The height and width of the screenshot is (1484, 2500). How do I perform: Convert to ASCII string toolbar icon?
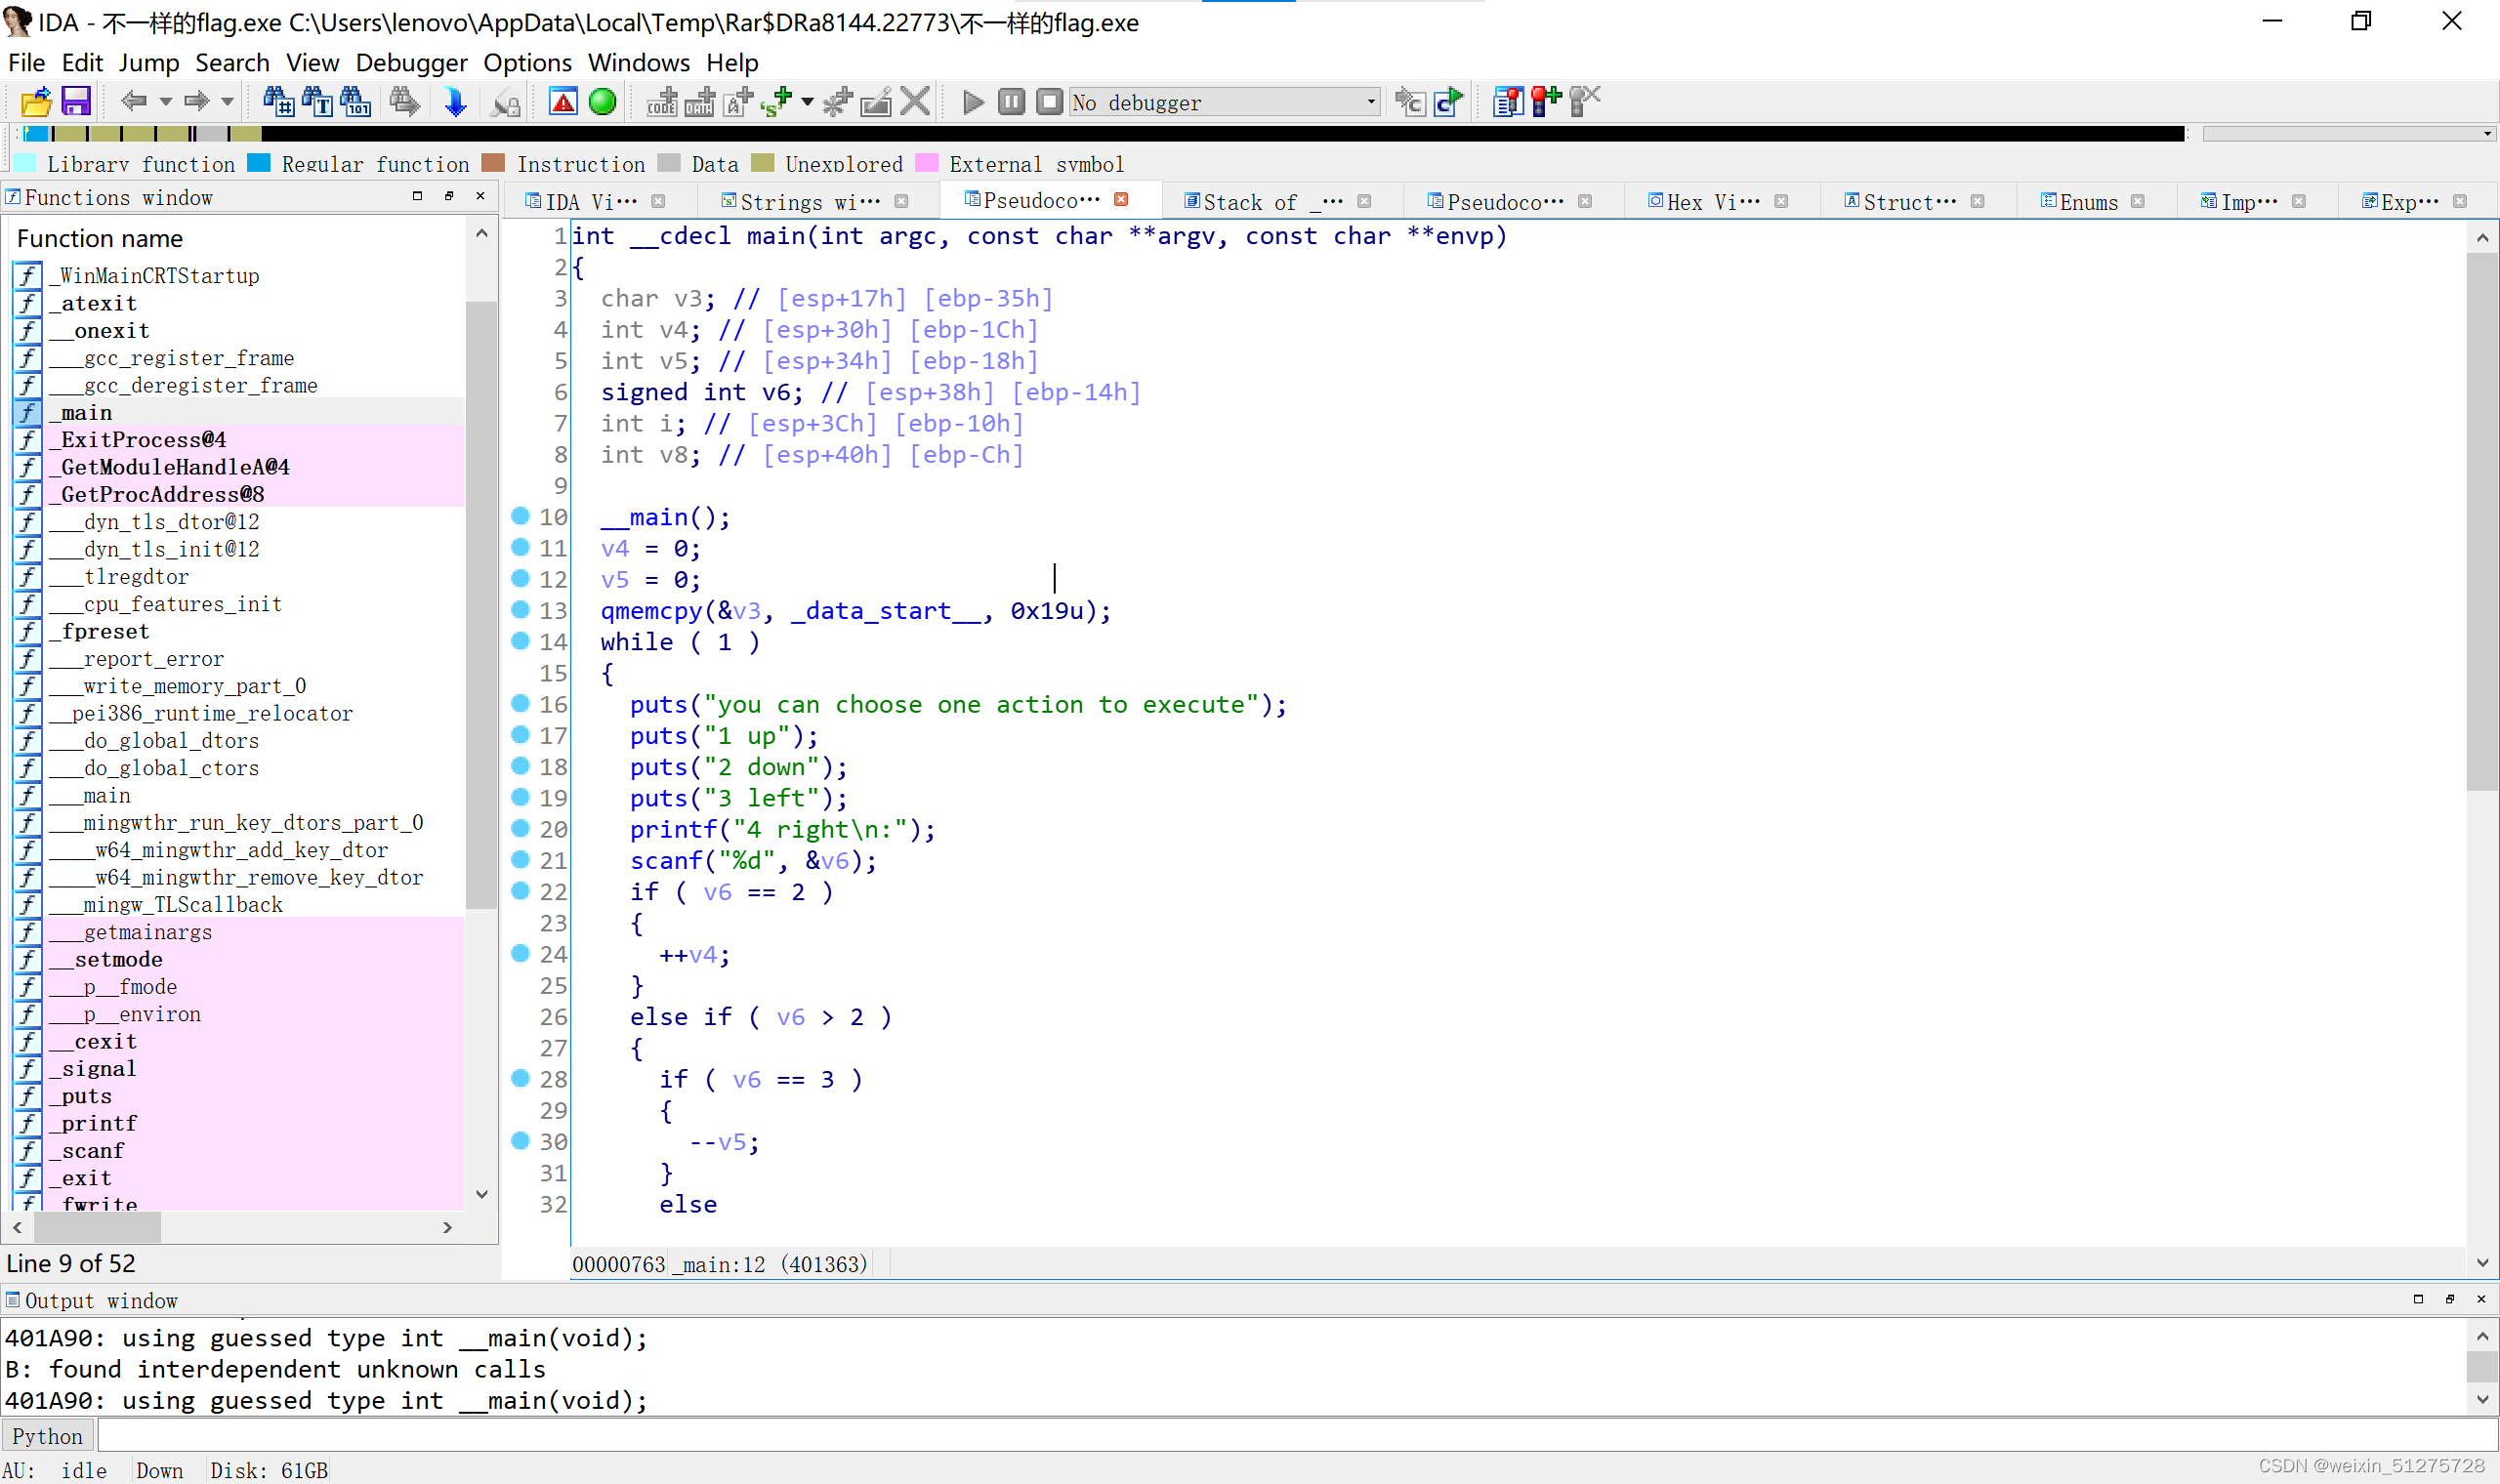pyautogui.click(x=738, y=102)
